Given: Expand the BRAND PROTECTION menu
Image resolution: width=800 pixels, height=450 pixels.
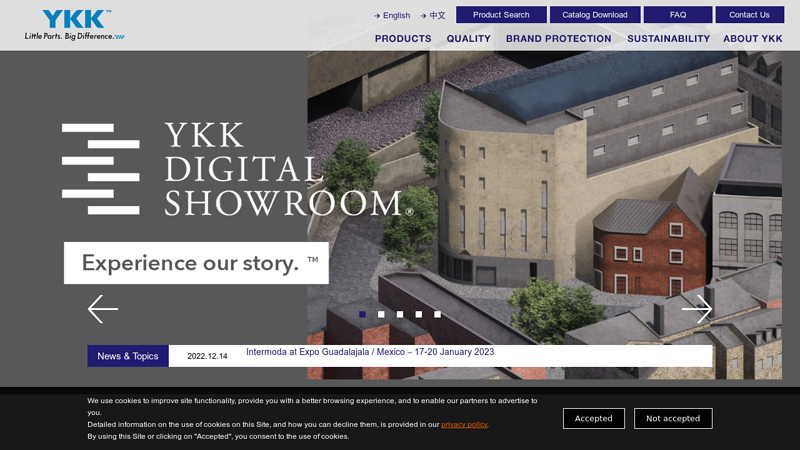Looking at the screenshot, I should (559, 39).
